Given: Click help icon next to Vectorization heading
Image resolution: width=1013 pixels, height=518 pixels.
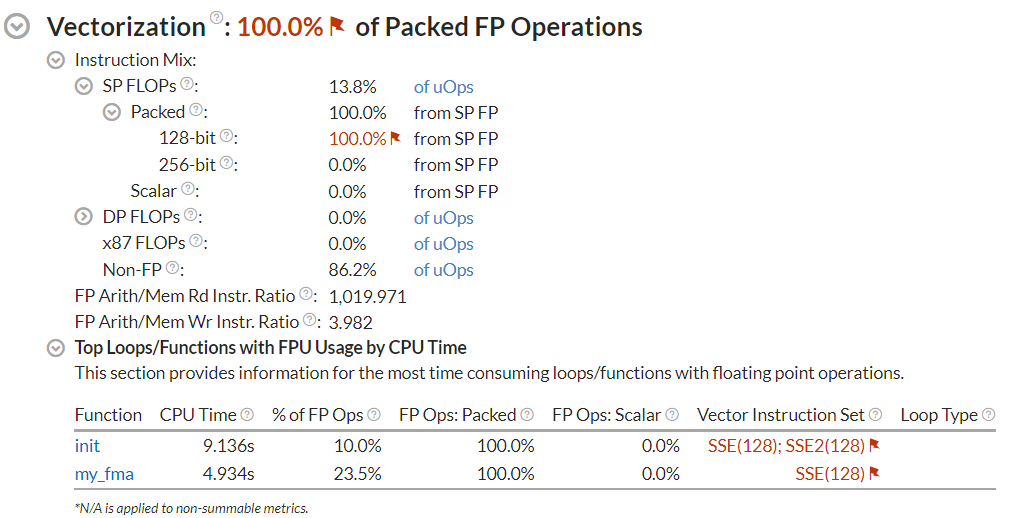Looking at the screenshot, I should (x=217, y=20).
